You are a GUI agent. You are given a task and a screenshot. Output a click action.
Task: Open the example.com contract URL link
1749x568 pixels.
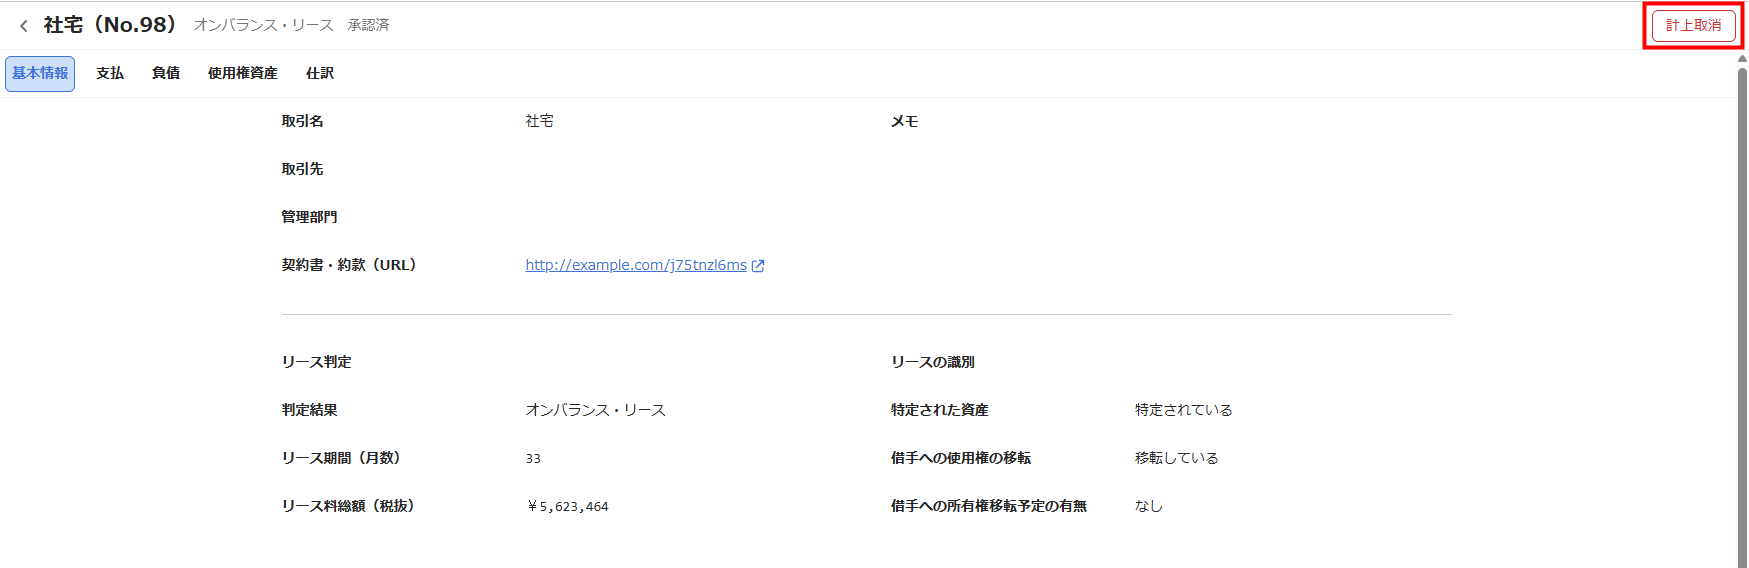(x=636, y=265)
